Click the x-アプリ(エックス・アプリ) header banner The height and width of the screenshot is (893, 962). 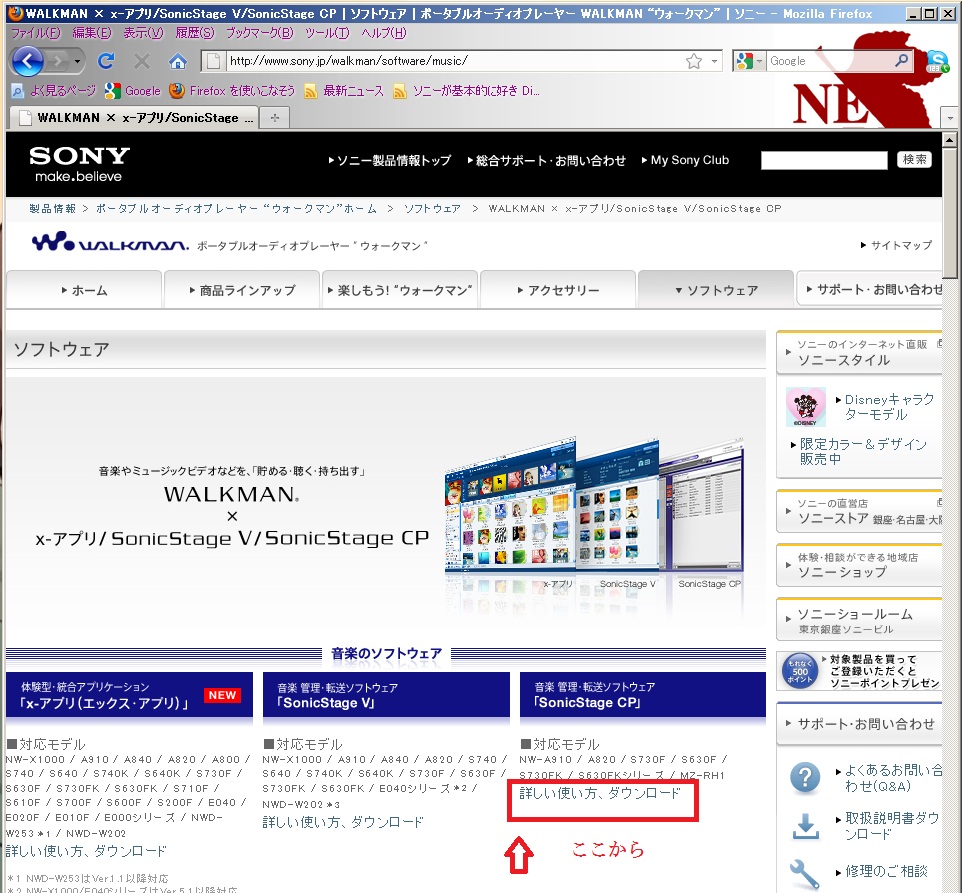click(x=129, y=695)
